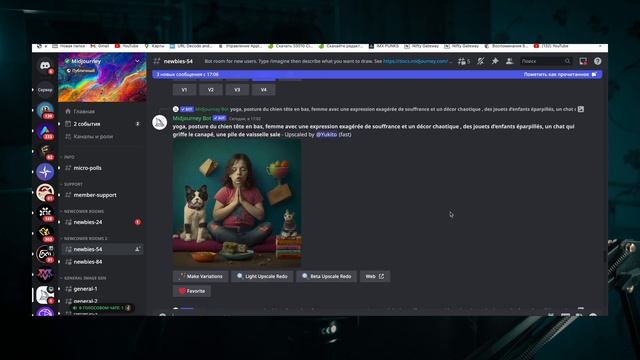This screenshot has width=640, height=360.
Task: Select the newbies-54 channel
Action: [x=102, y=249]
